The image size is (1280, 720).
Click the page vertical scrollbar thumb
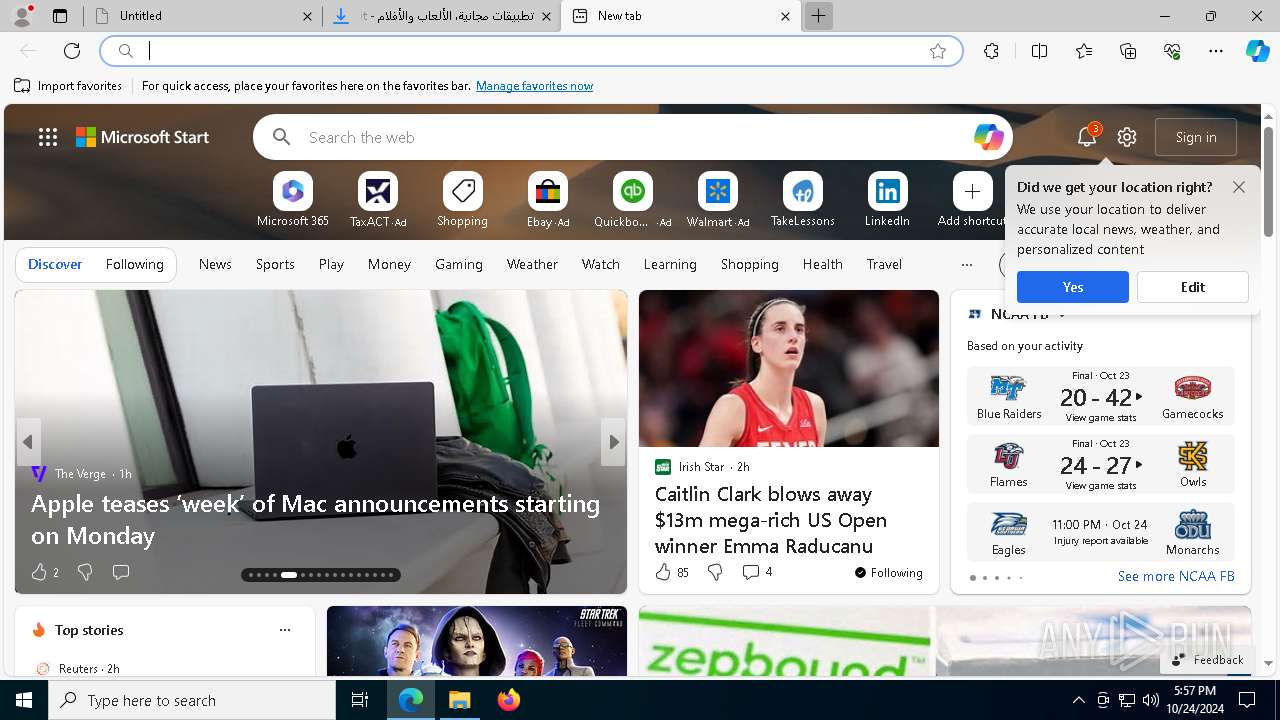coord(1268,182)
